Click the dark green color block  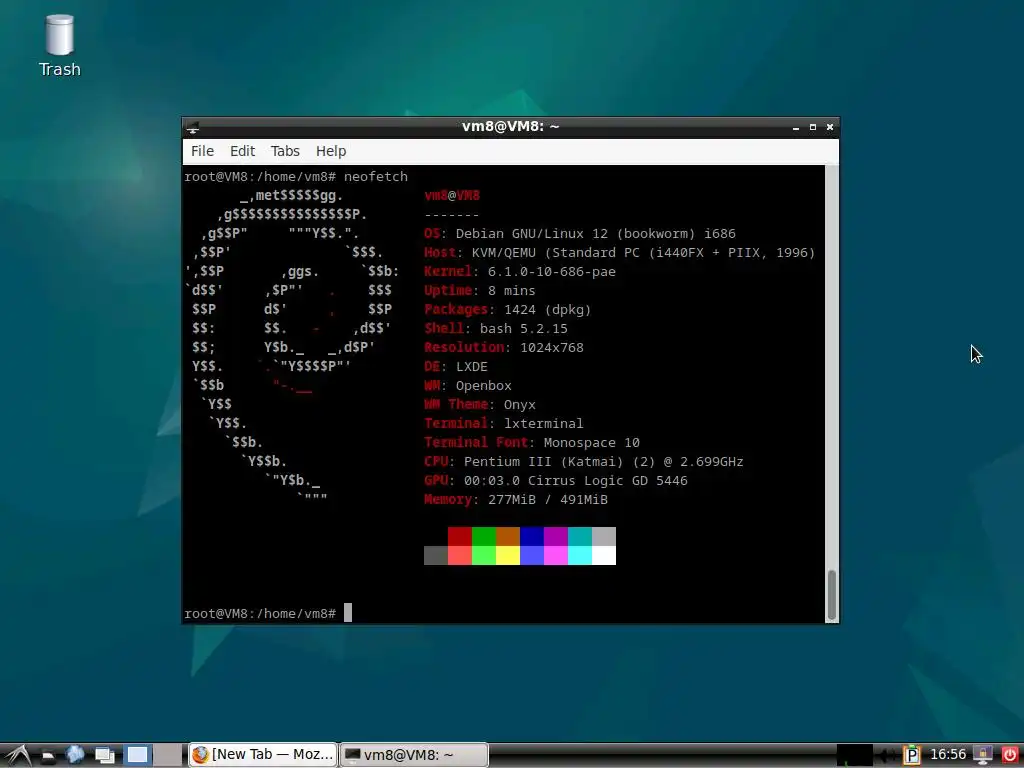(484, 536)
